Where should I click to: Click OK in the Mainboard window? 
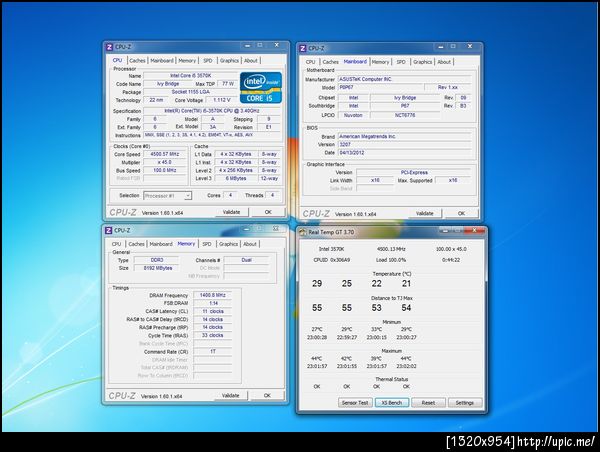coord(461,213)
